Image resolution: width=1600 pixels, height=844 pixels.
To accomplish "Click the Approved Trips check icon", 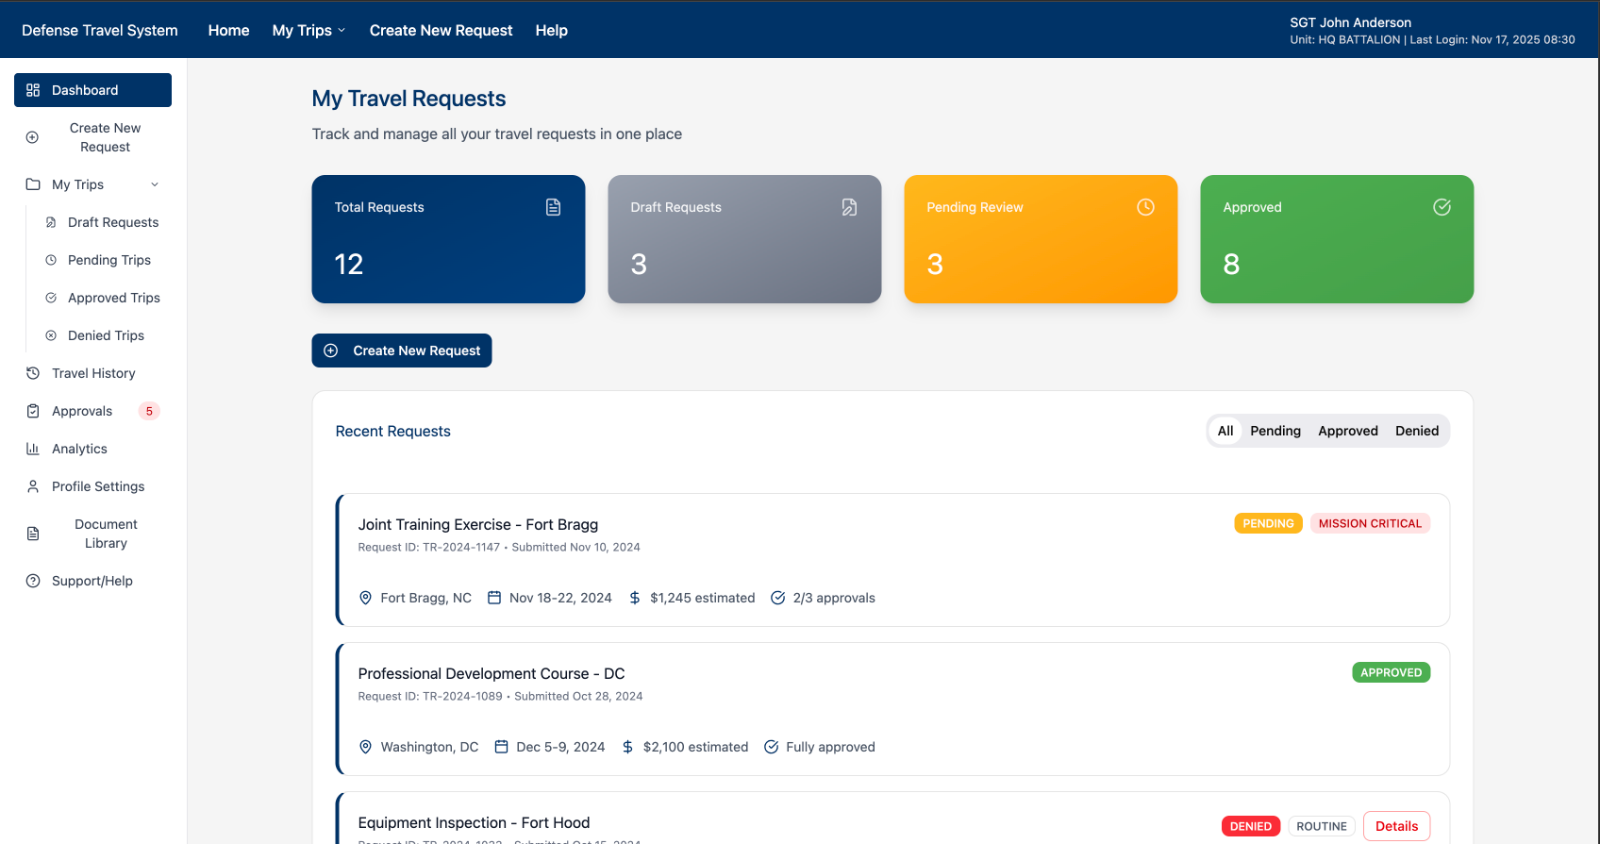I will (x=51, y=298).
